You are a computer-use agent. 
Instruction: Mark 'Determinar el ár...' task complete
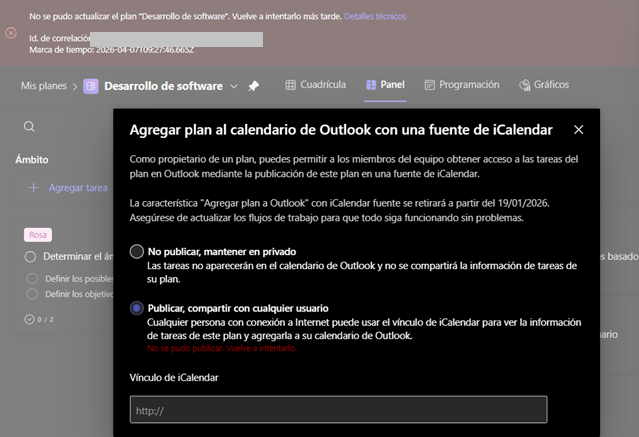tap(30, 257)
